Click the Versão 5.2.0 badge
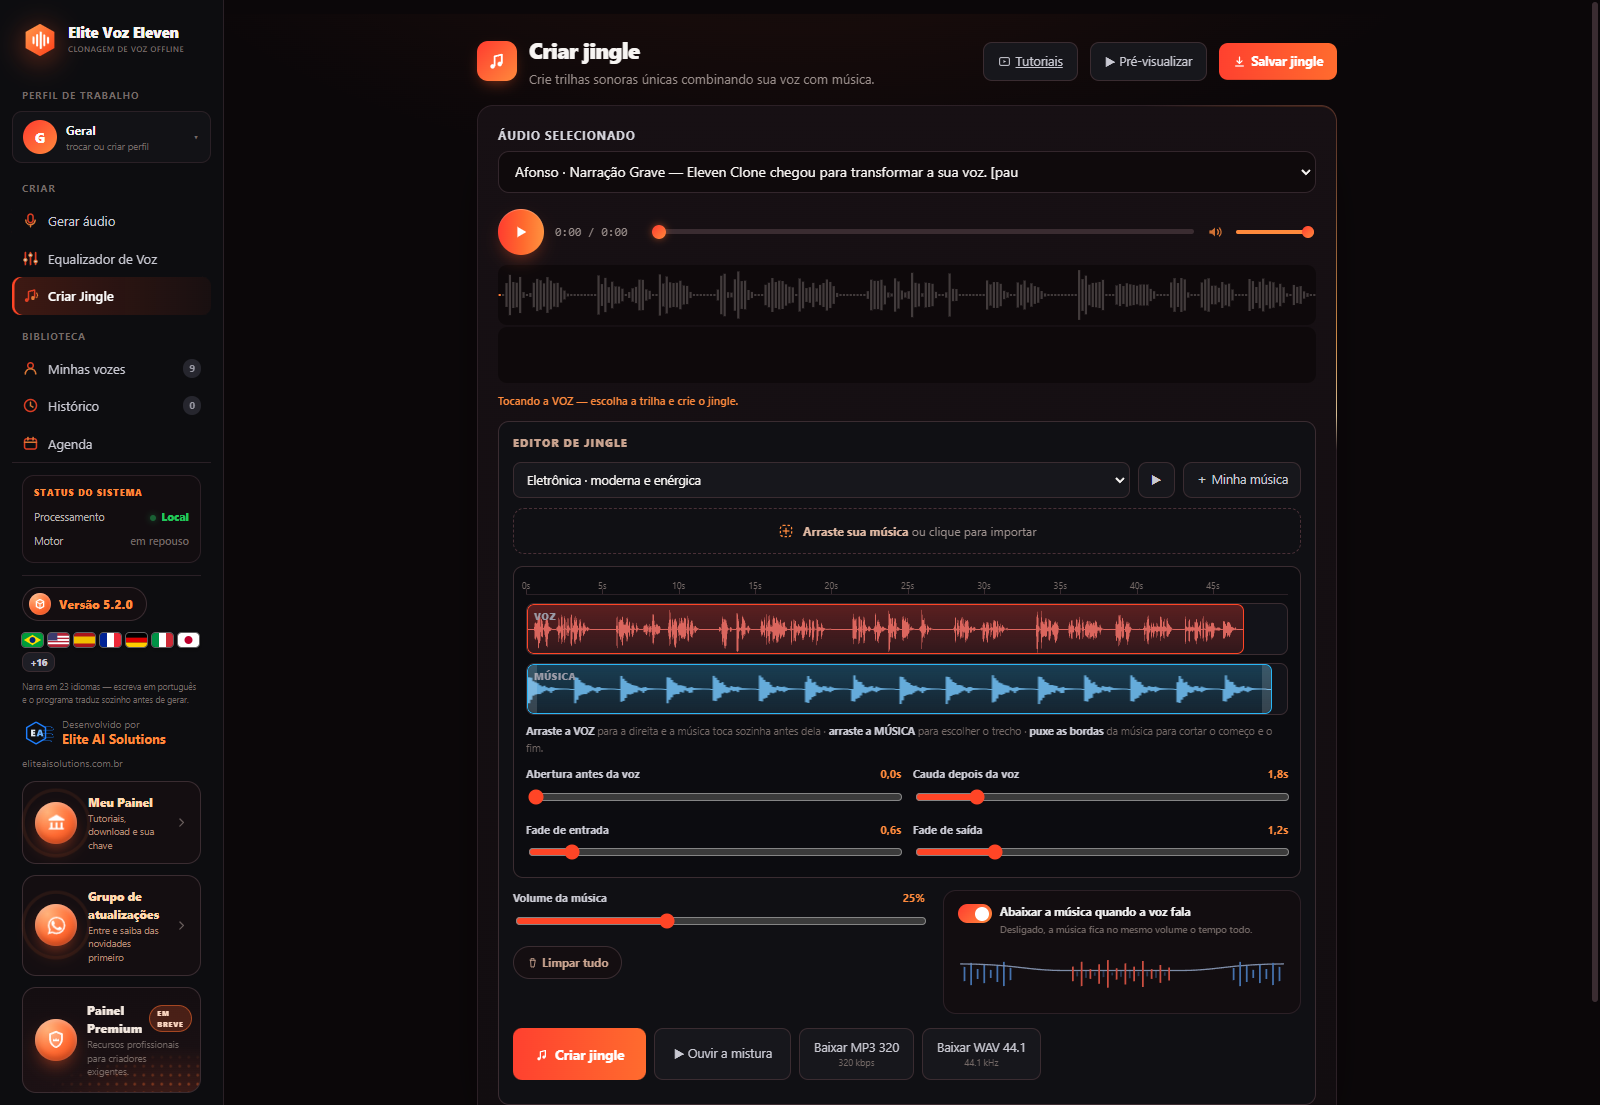 [84, 604]
